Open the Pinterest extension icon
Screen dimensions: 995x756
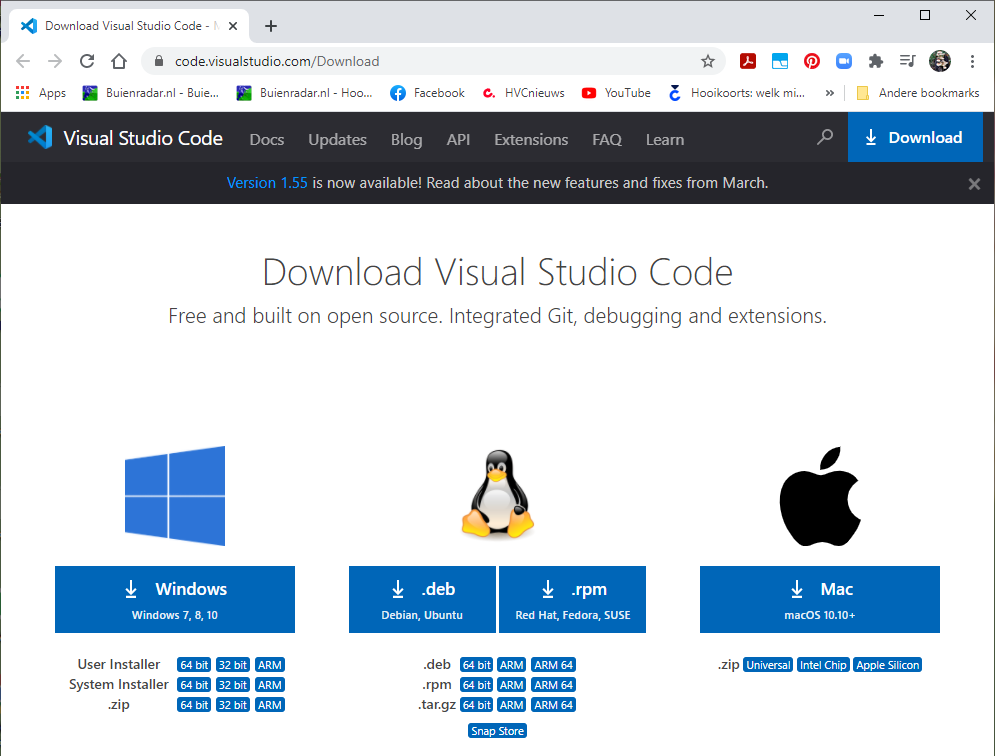[812, 61]
